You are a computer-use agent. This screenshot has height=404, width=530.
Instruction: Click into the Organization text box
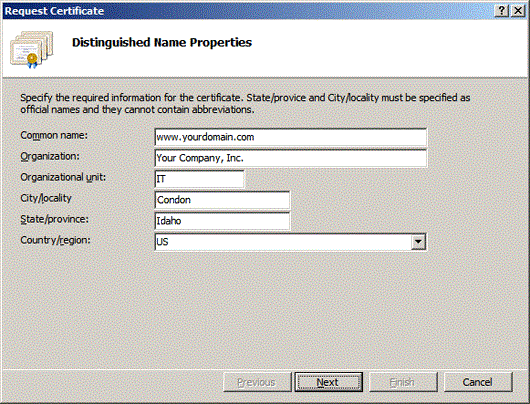click(x=290, y=158)
